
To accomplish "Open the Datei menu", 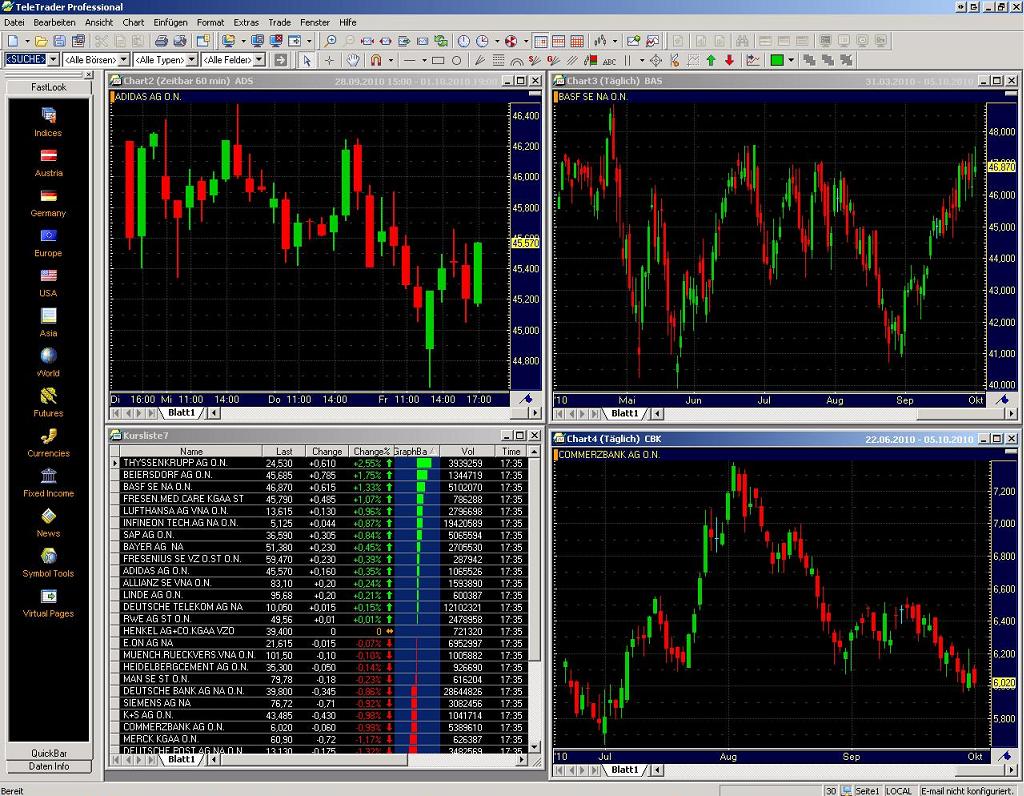I will point(14,22).
